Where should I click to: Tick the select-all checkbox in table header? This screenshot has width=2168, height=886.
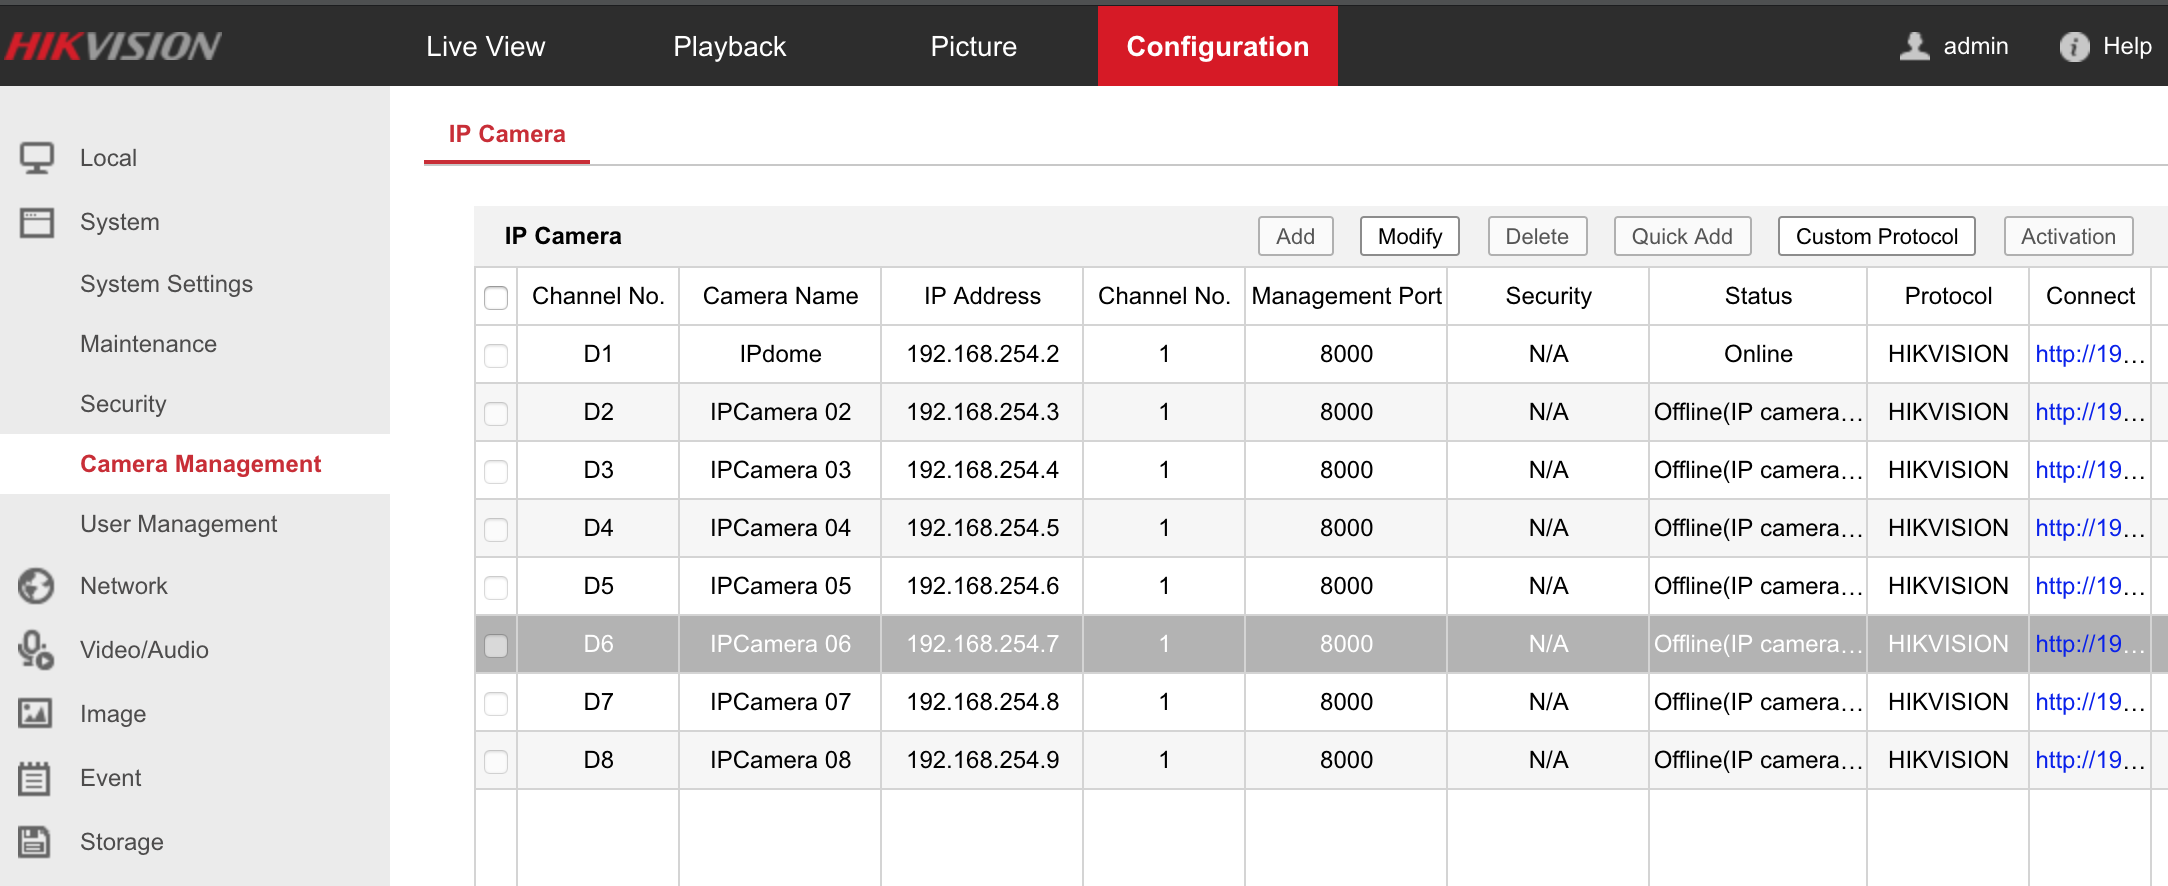[x=496, y=297]
